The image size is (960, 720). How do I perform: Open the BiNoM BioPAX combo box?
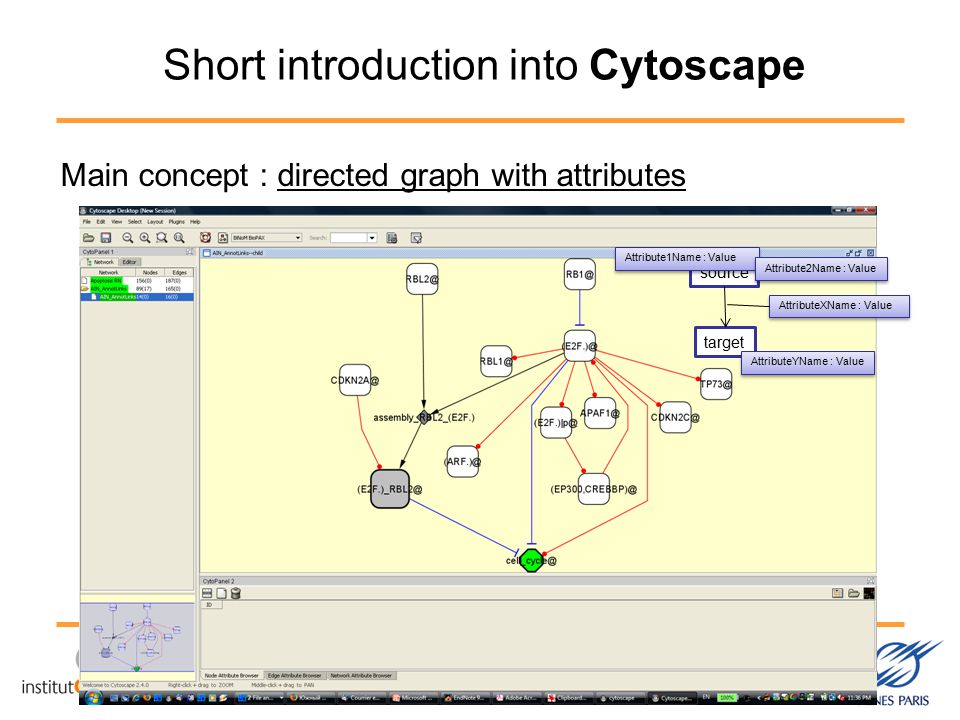point(266,238)
